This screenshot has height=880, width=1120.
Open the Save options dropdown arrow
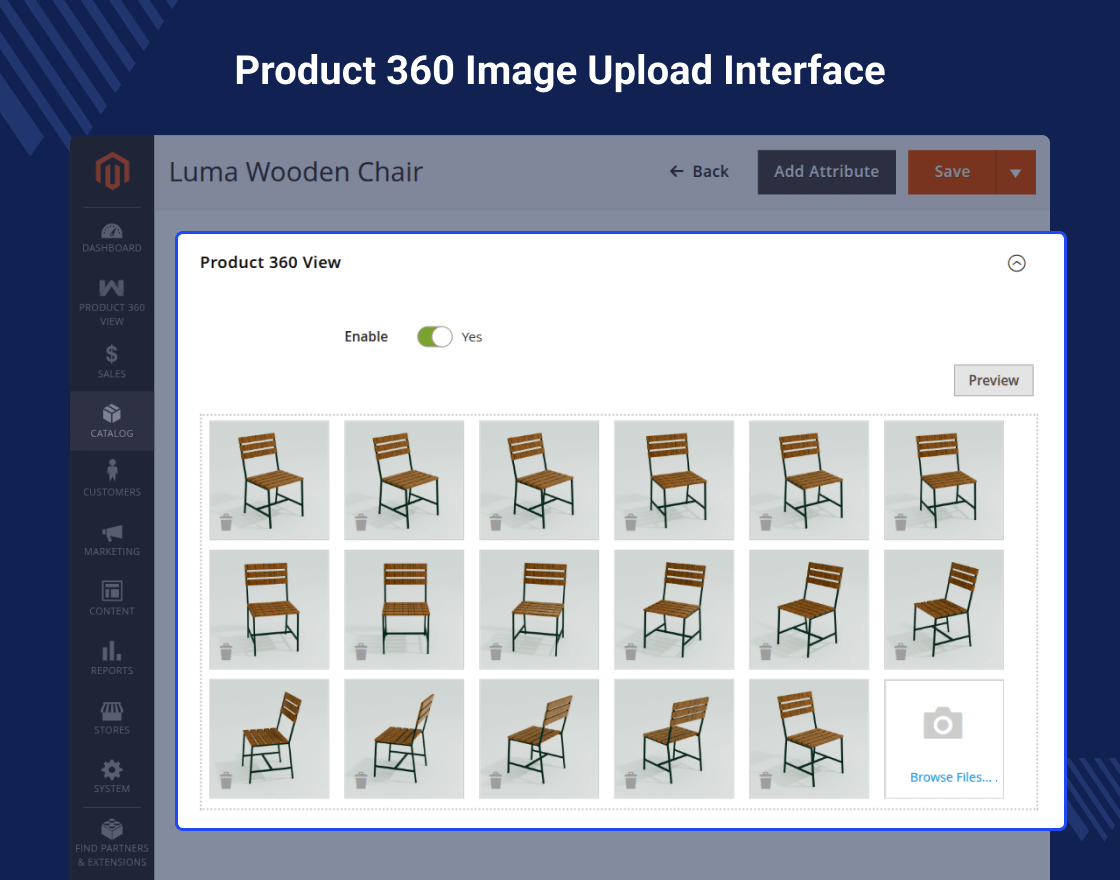(x=1015, y=173)
